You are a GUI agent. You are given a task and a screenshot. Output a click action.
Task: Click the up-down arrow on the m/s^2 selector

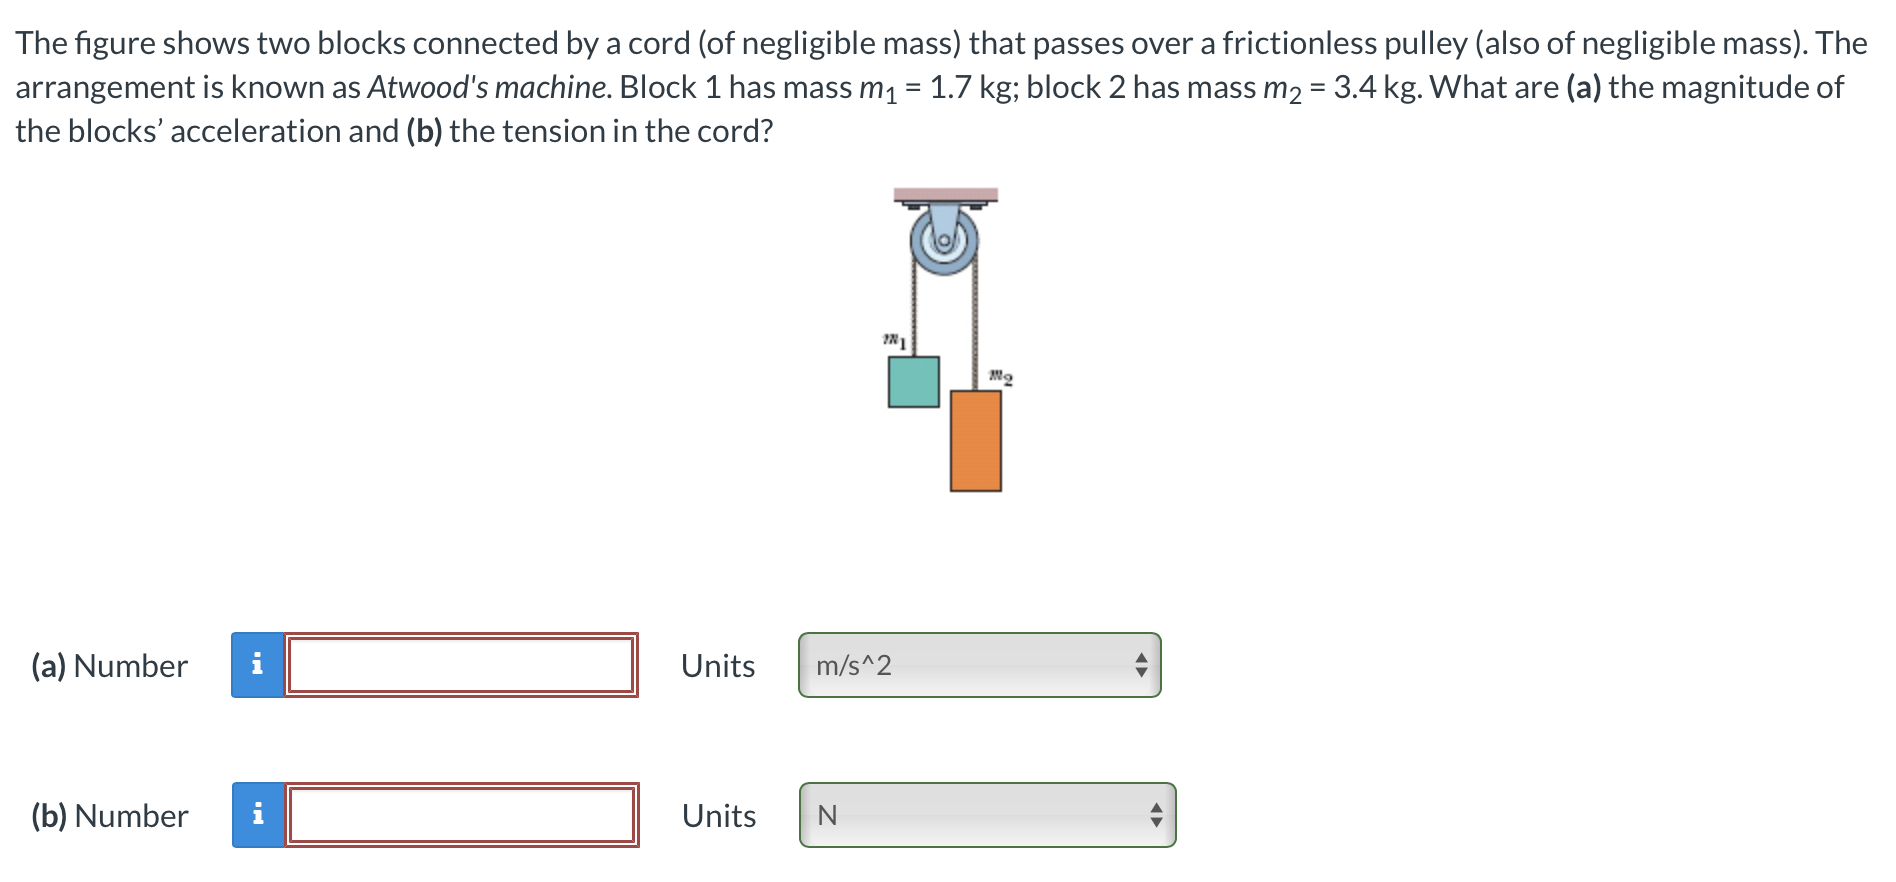[1141, 665]
